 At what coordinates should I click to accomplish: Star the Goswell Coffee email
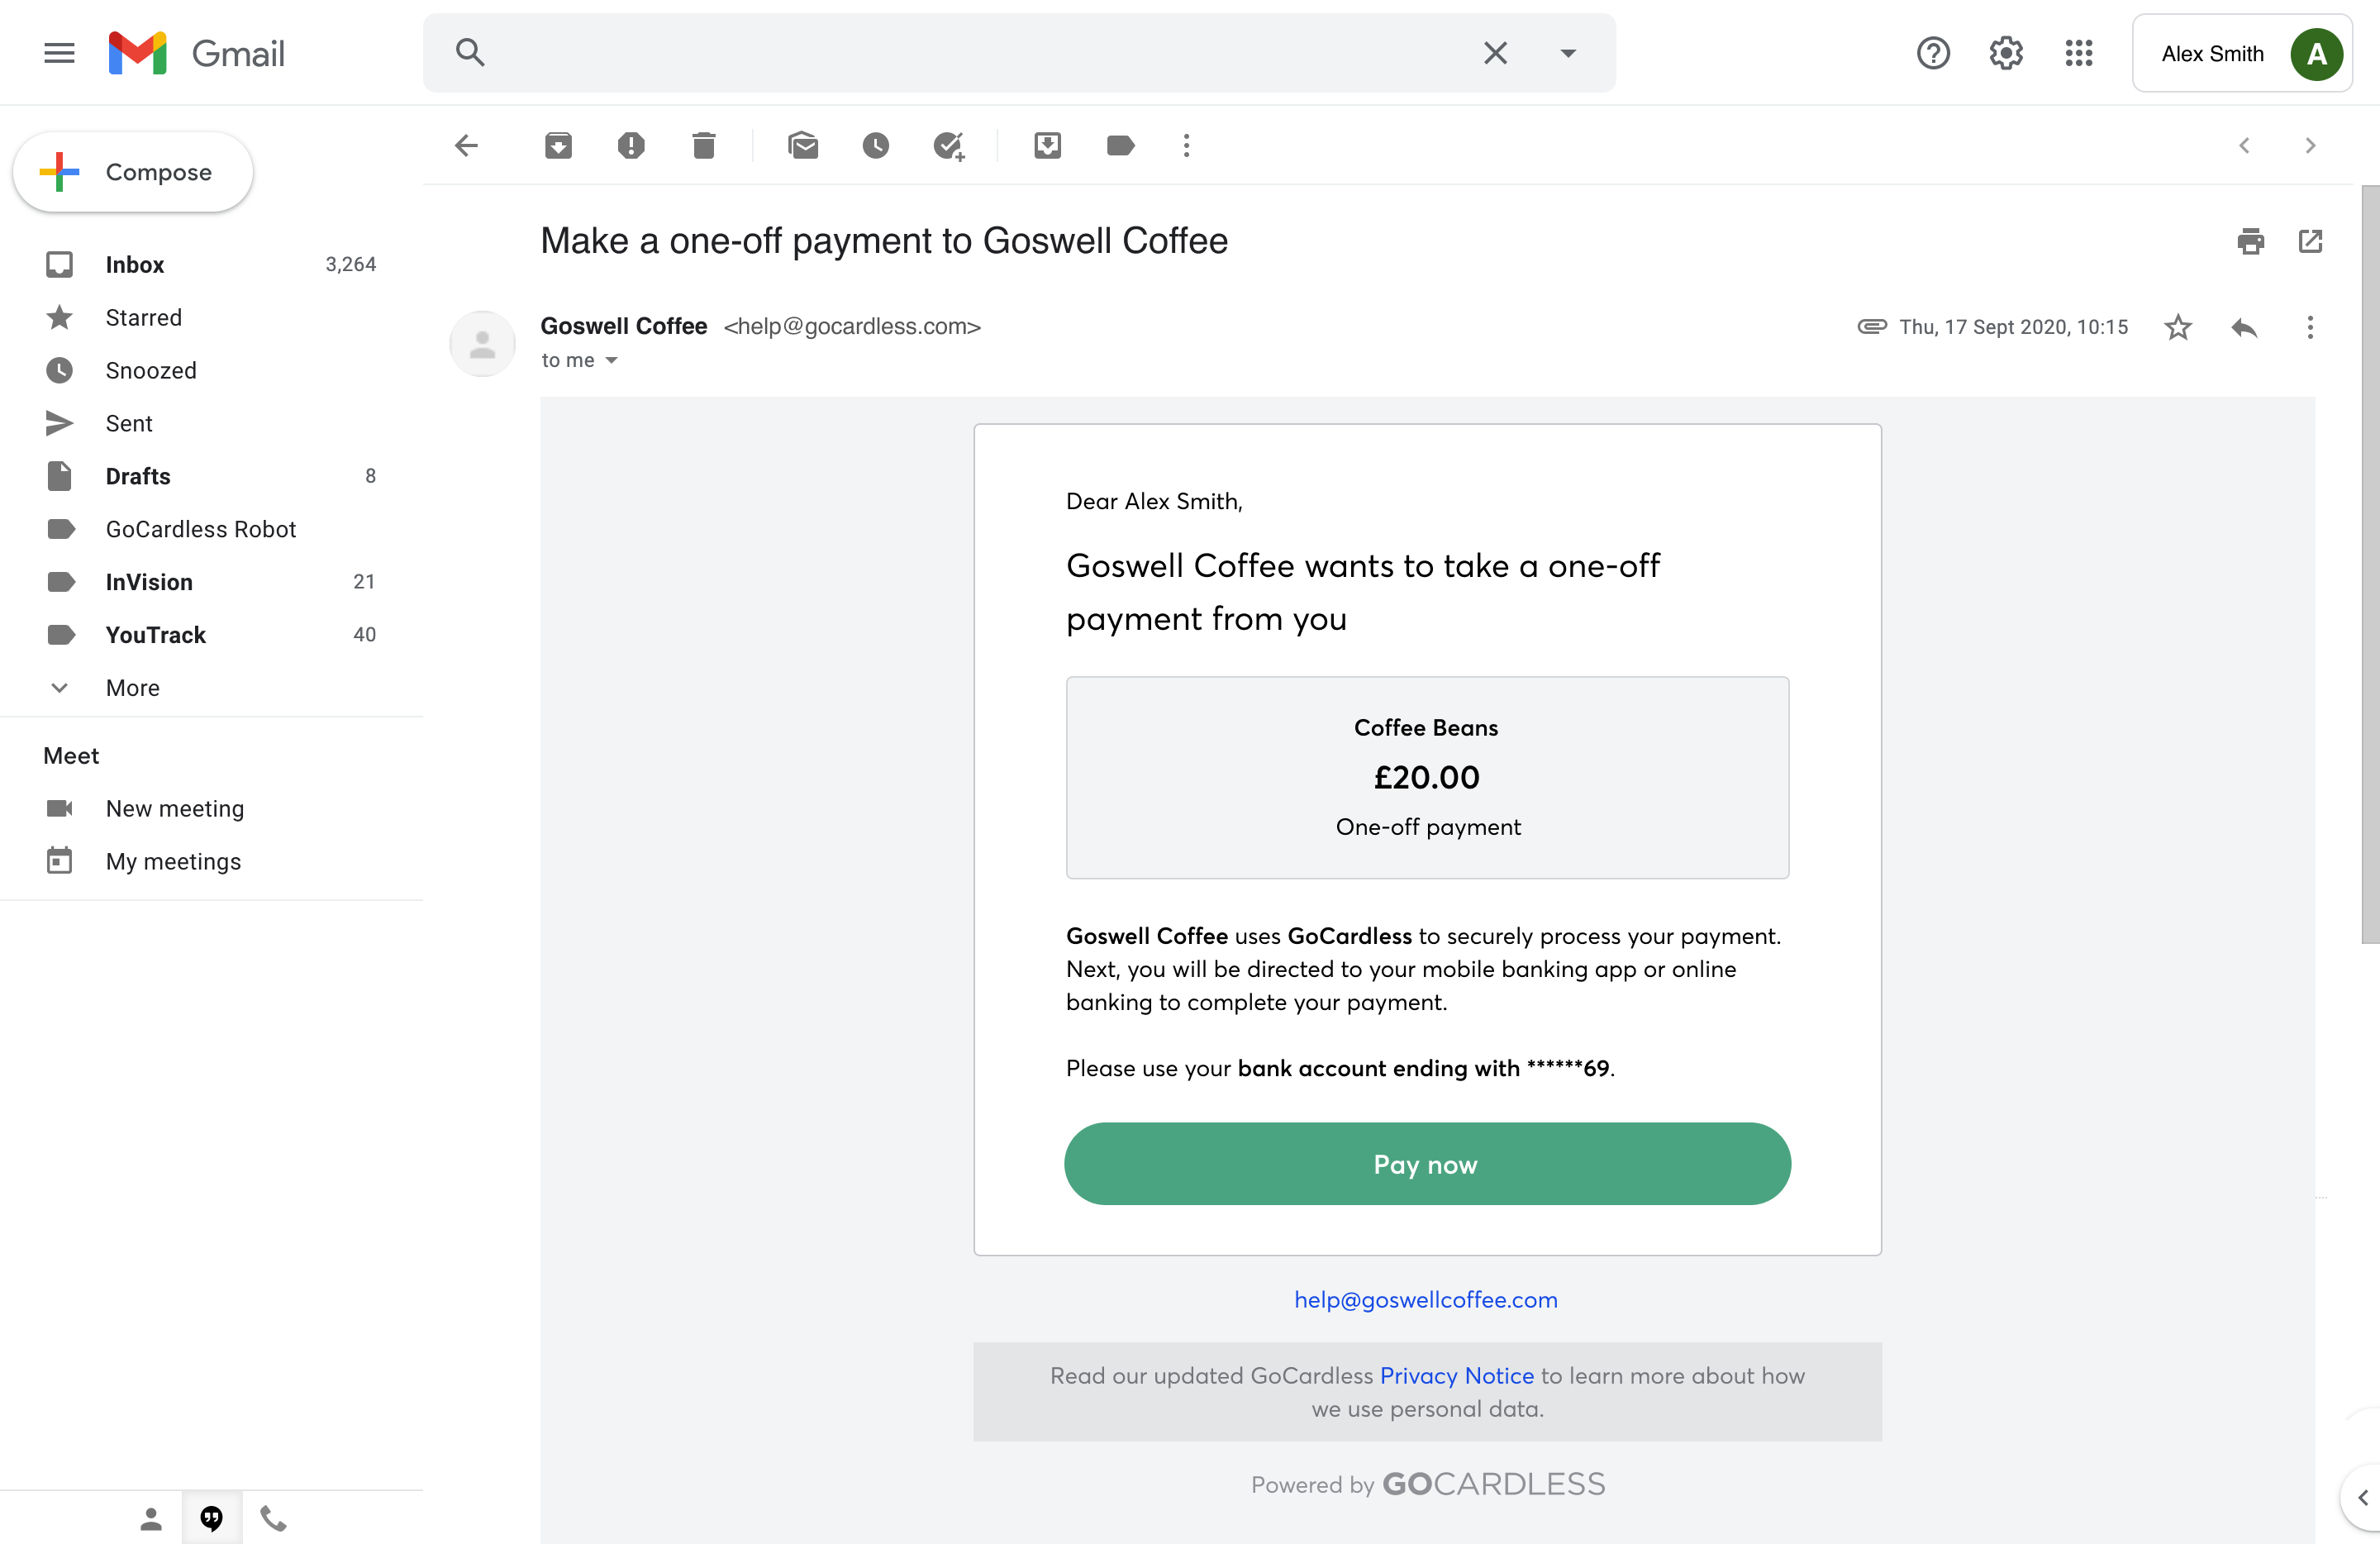pos(2178,327)
